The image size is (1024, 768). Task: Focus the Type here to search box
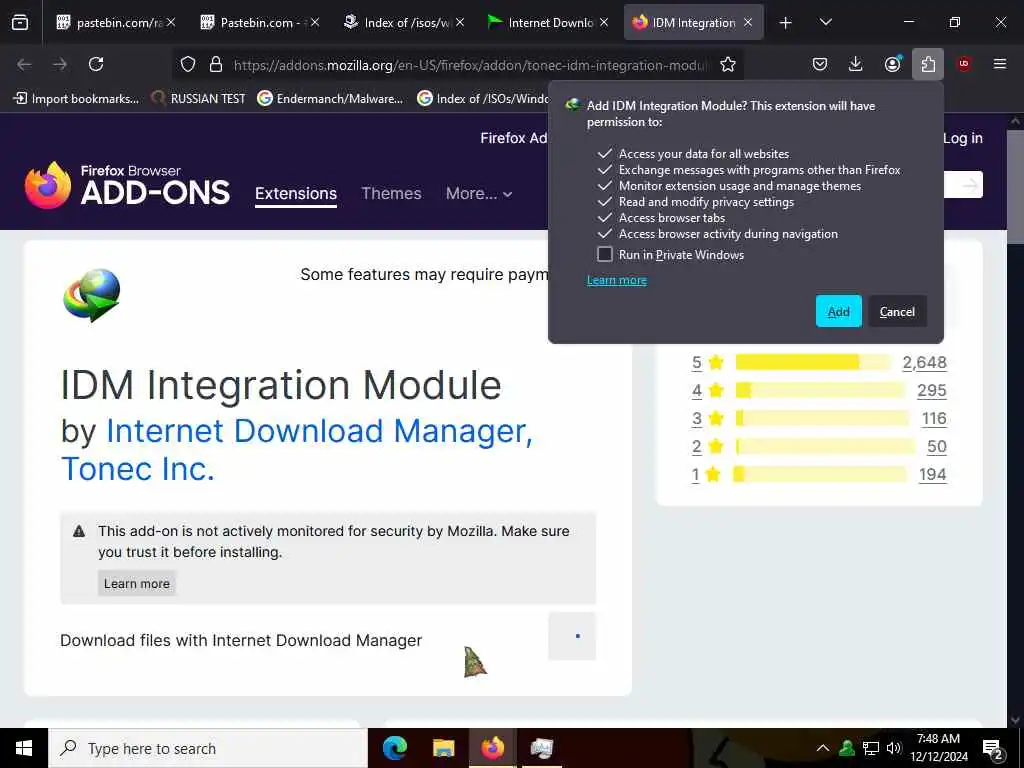[x=208, y=748]
